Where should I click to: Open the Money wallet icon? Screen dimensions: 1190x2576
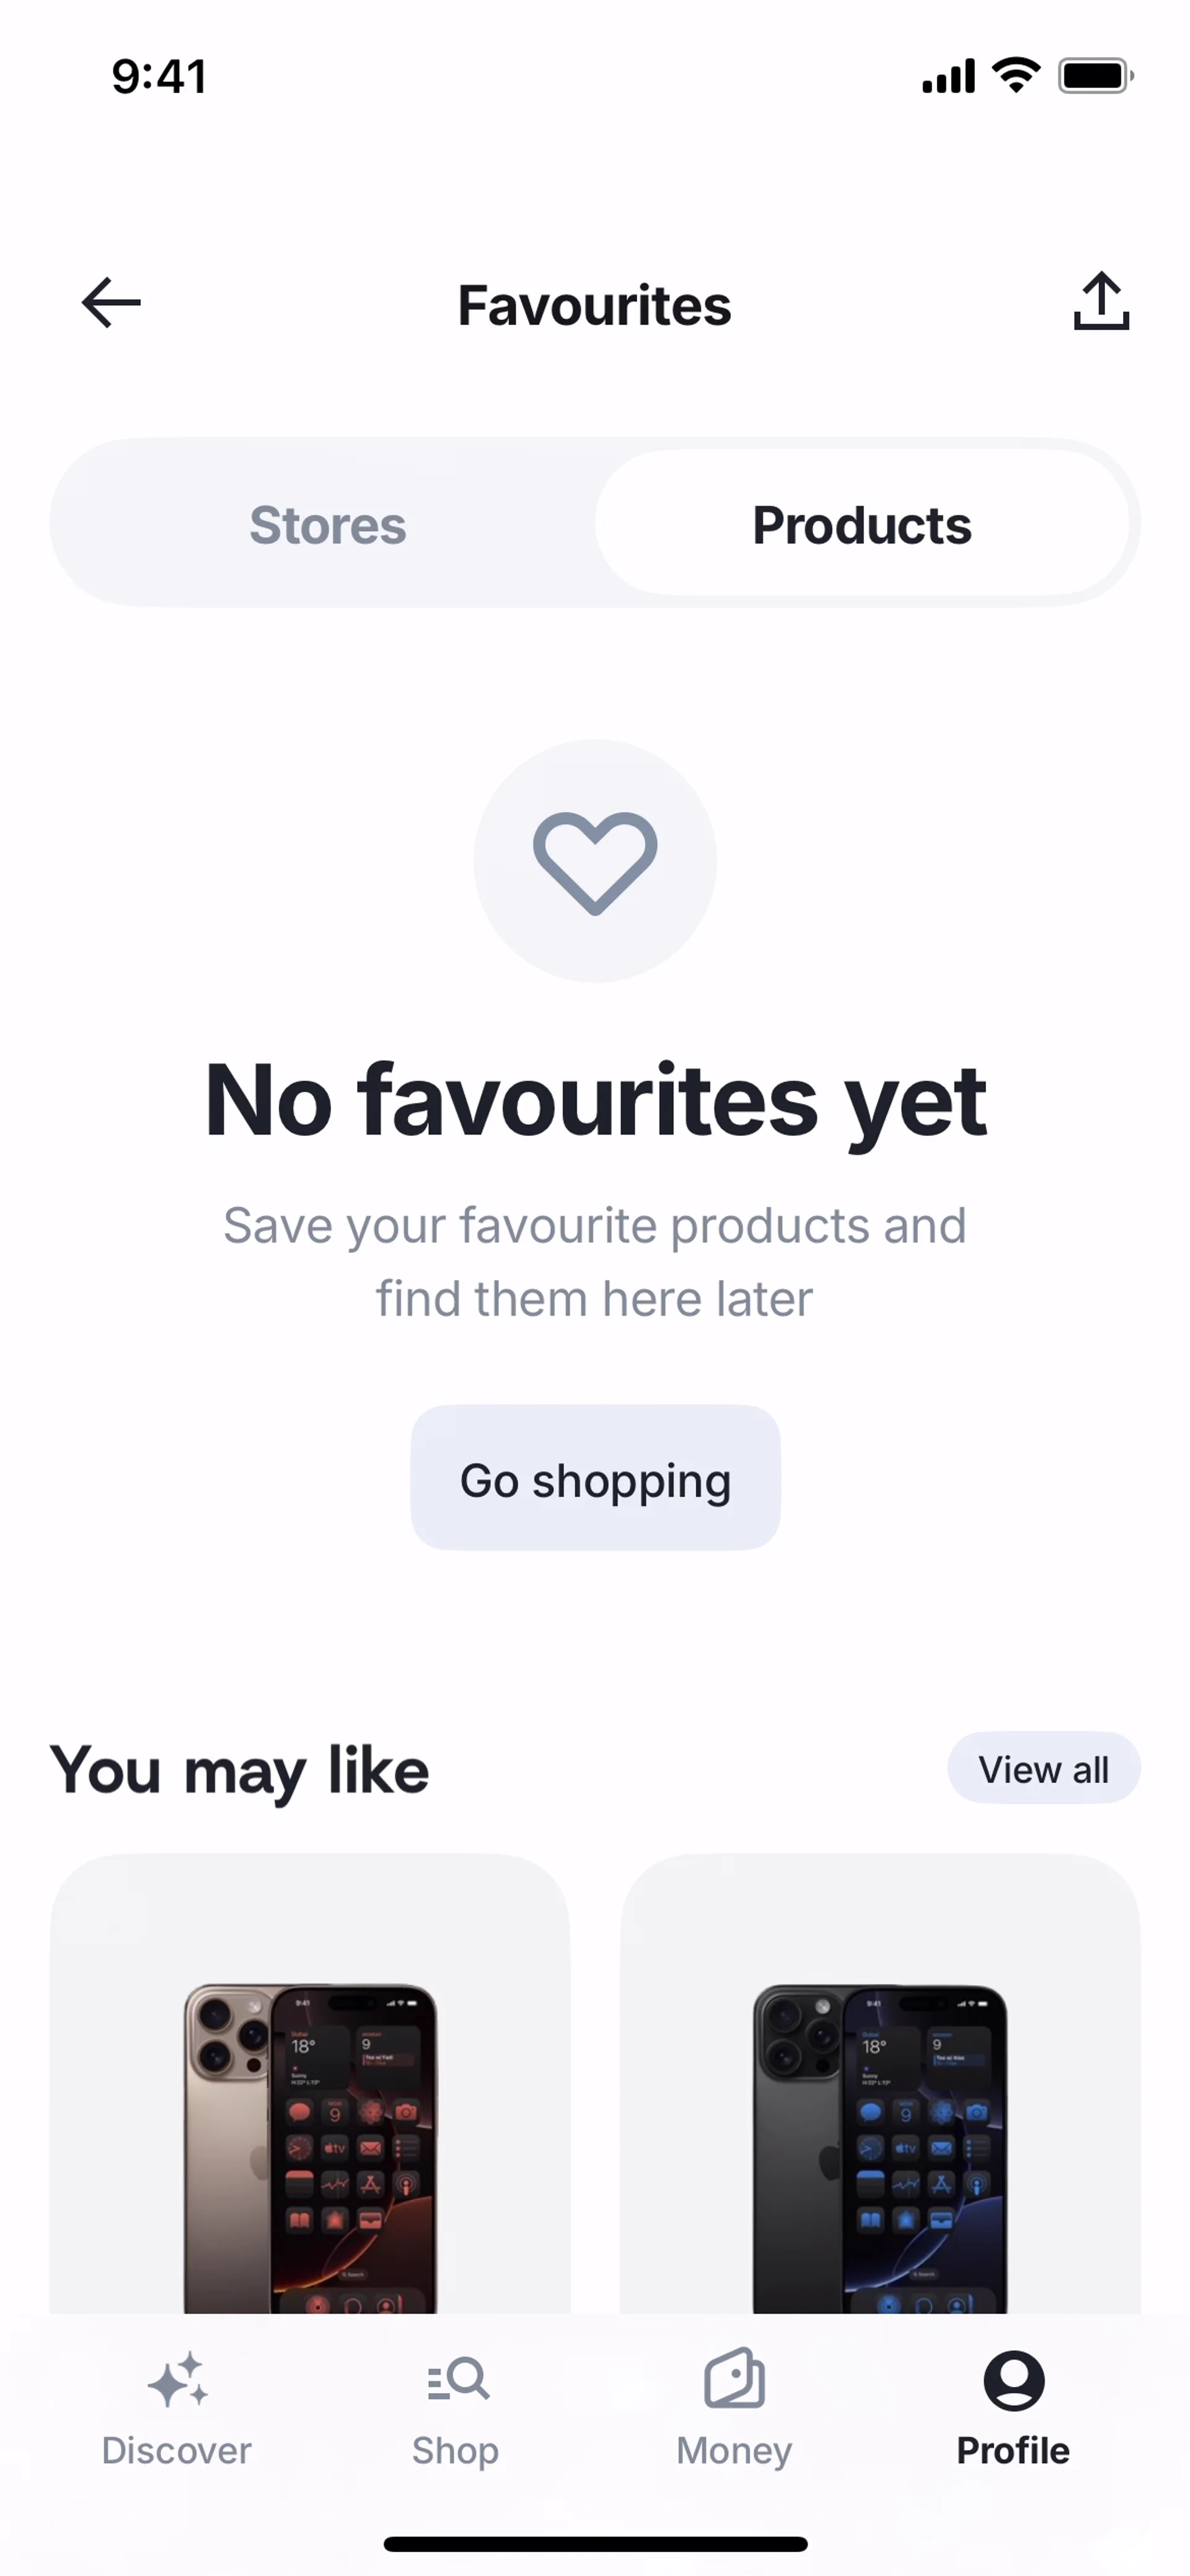(x=735, y=2378)
